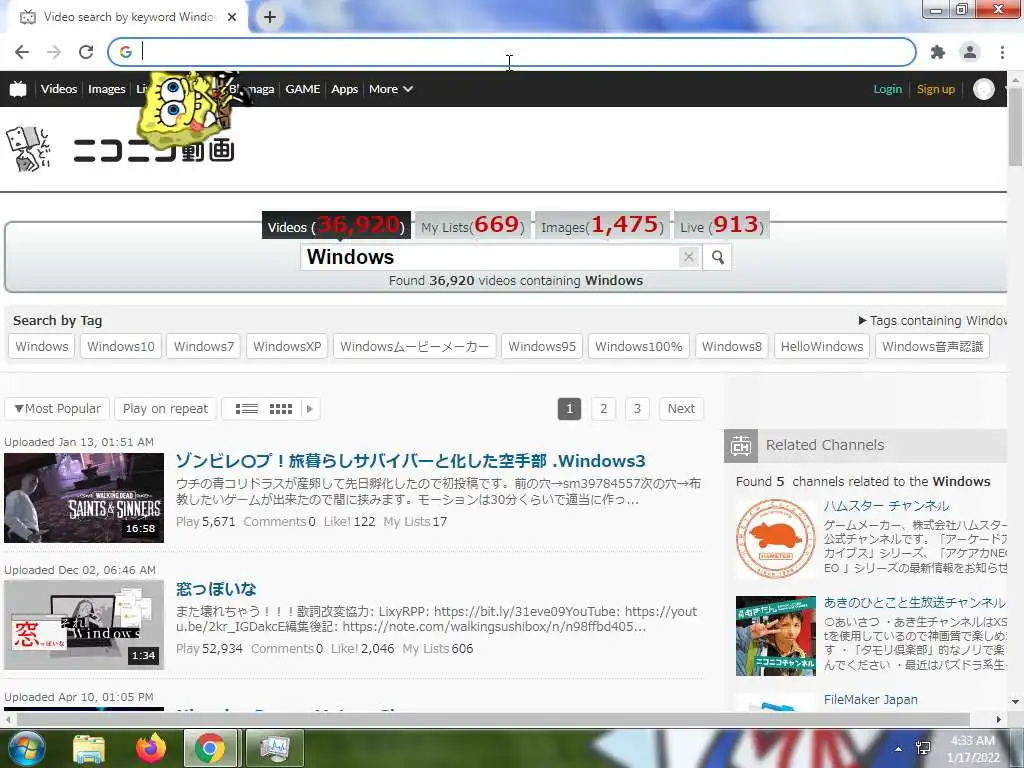
Task: Open File Explorer from taskbar
Action: (89, 748)
